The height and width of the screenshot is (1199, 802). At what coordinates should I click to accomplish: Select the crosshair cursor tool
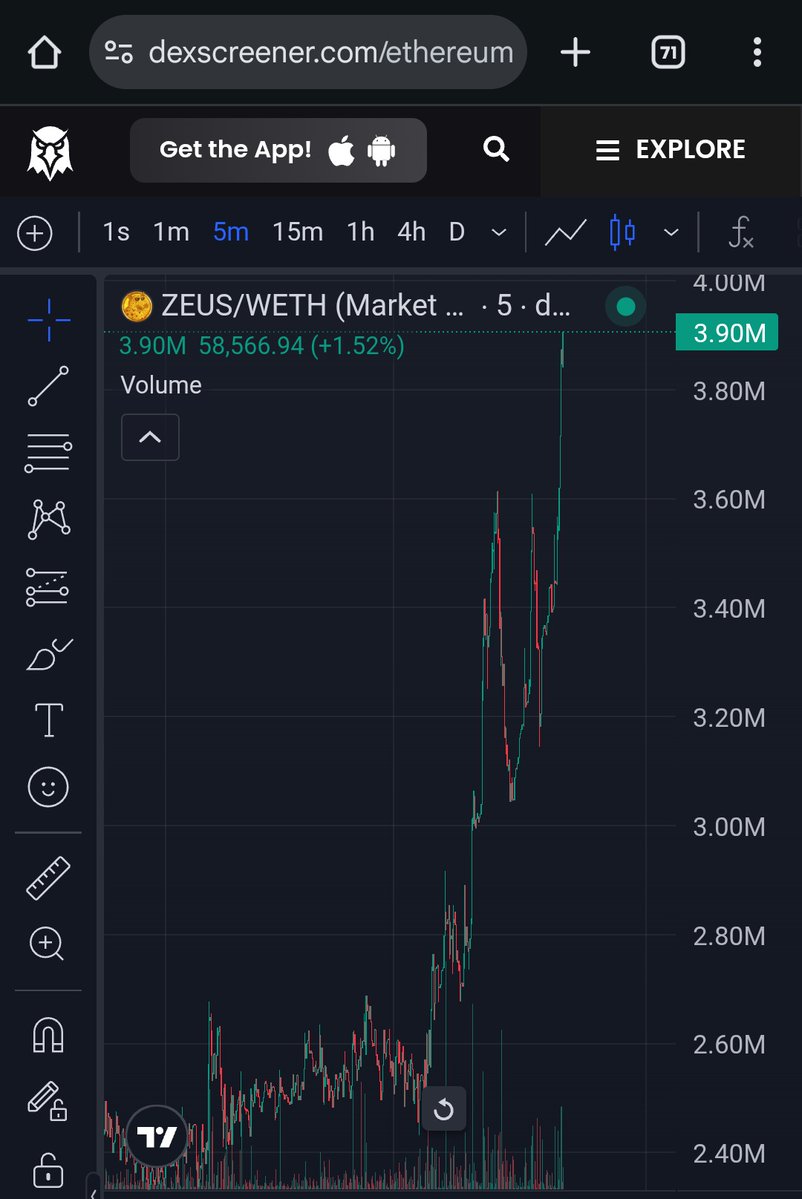(49, 320)
